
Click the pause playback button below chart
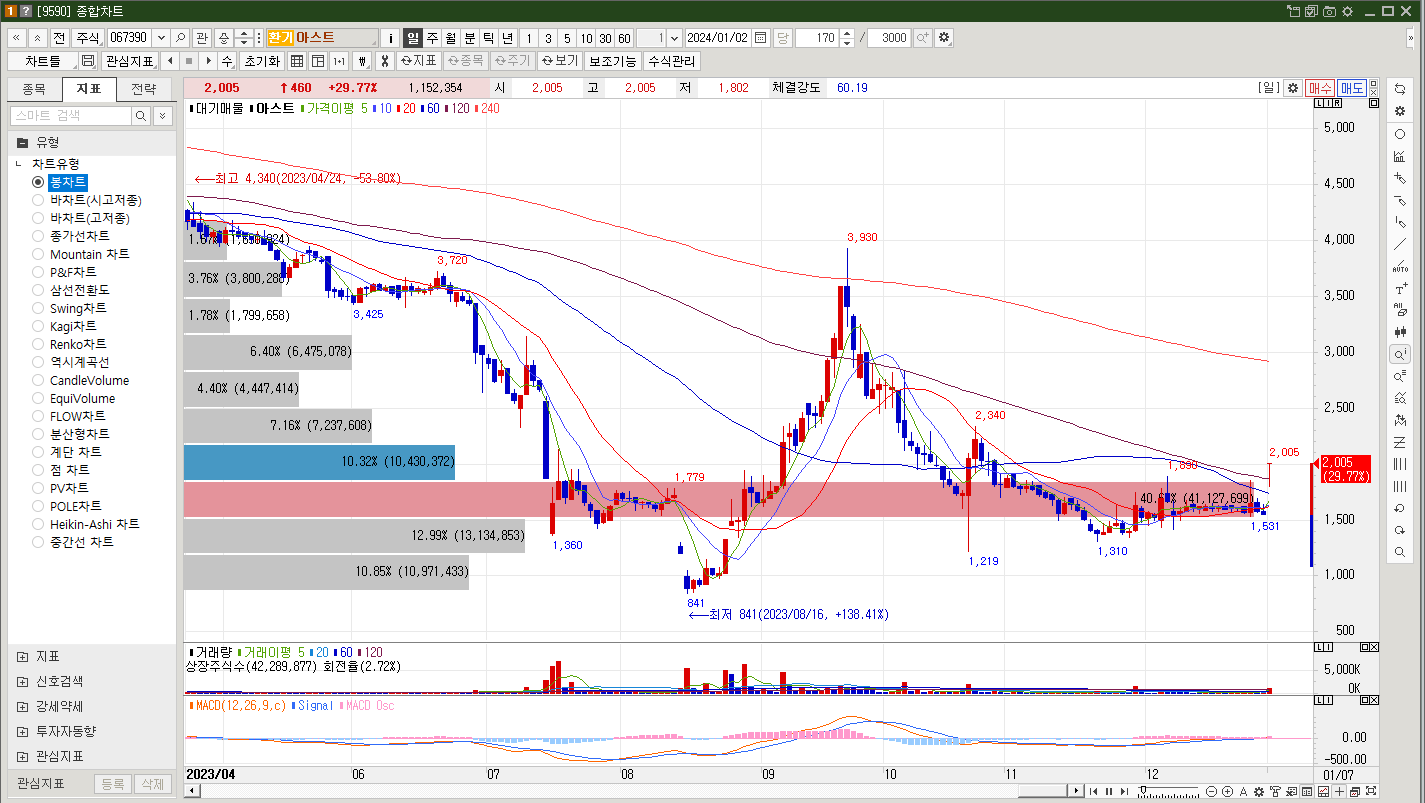(1108, 791)
